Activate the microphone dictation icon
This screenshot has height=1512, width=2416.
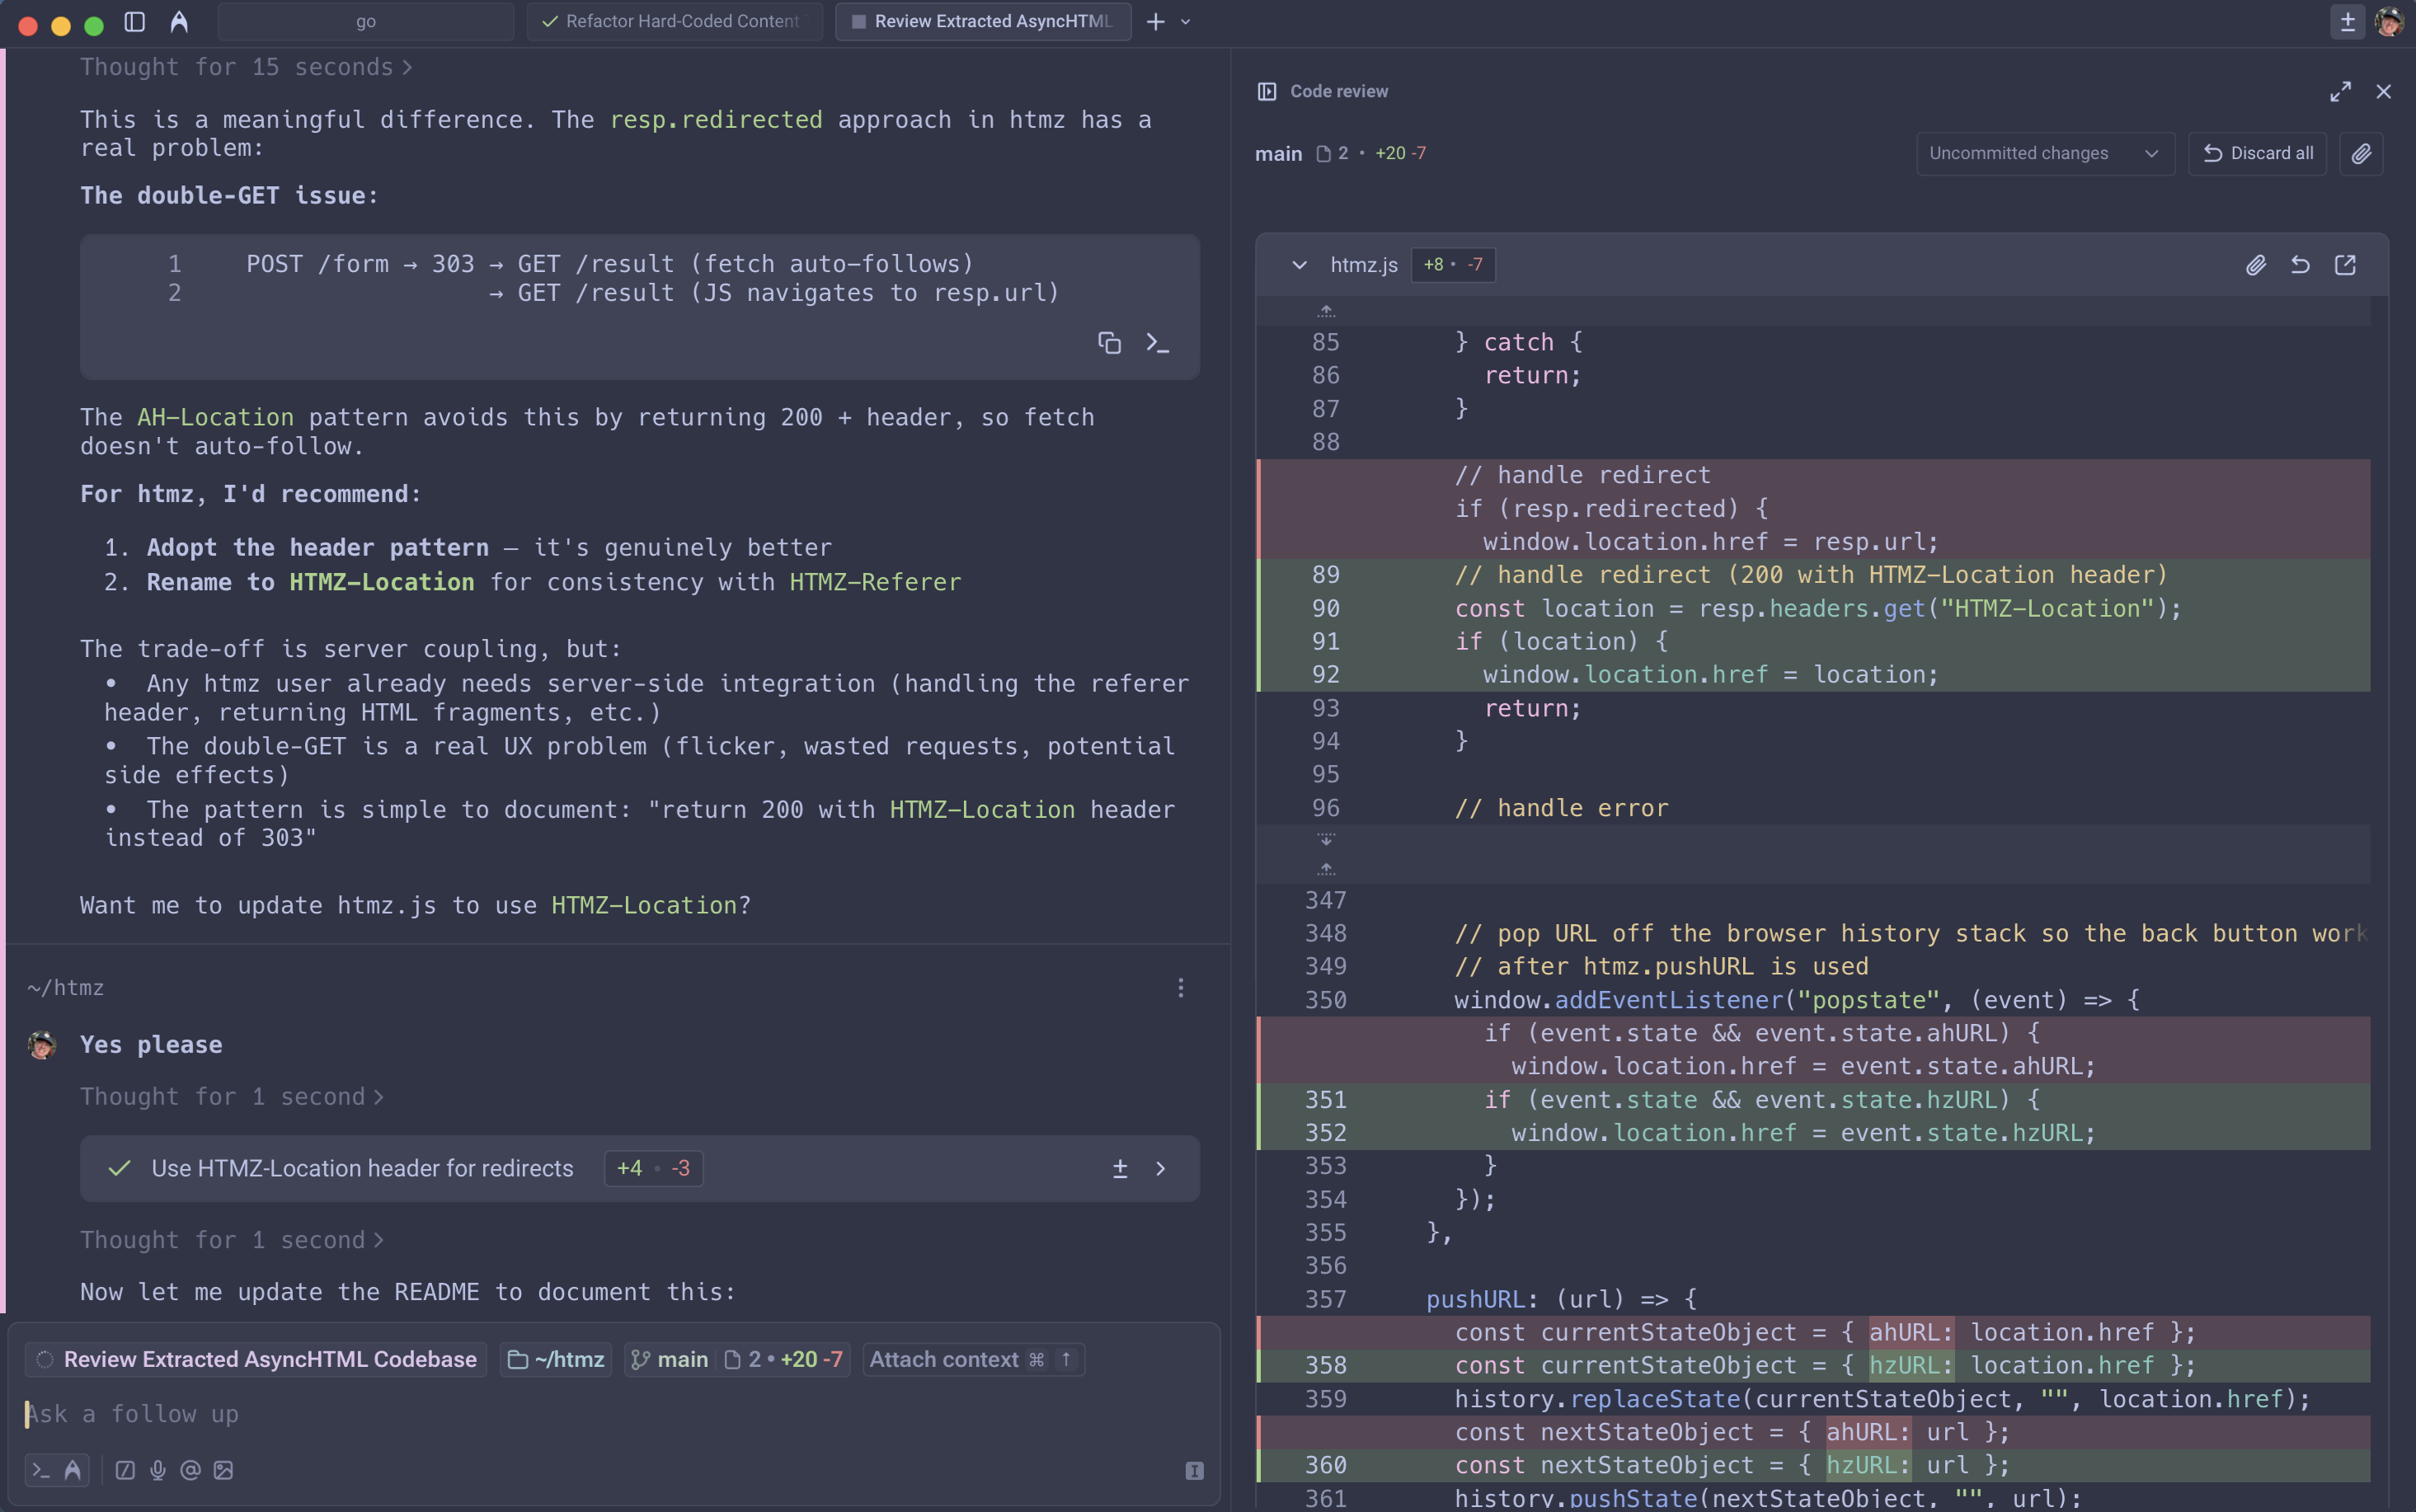(x=158, y=1470)
